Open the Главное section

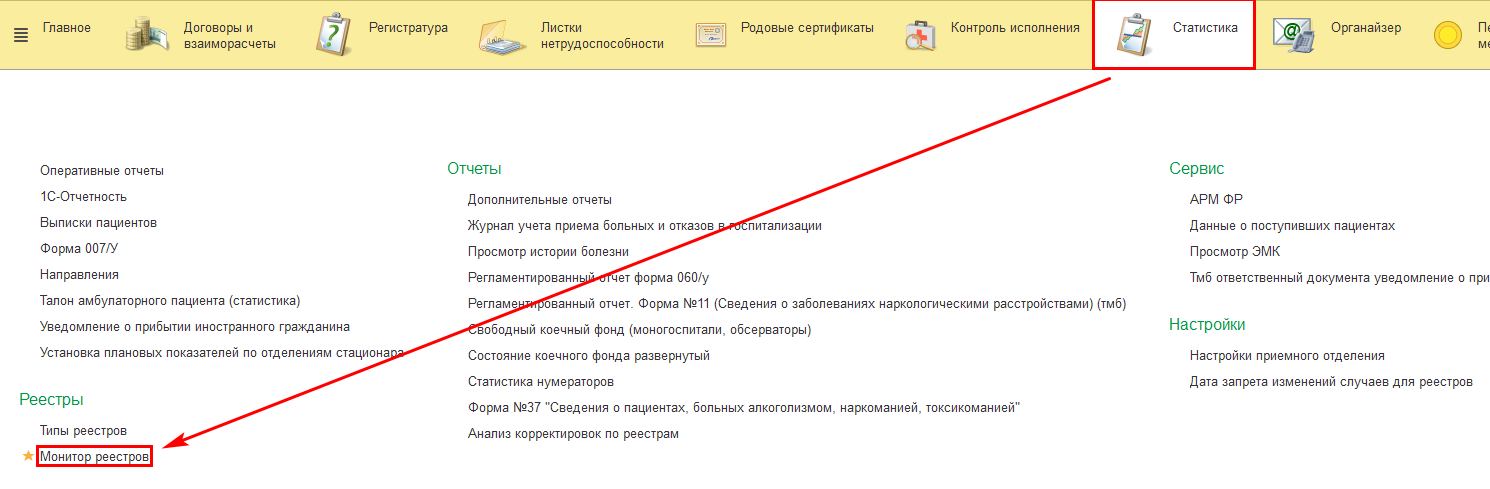pyautogui.click(x=66, y=28)
